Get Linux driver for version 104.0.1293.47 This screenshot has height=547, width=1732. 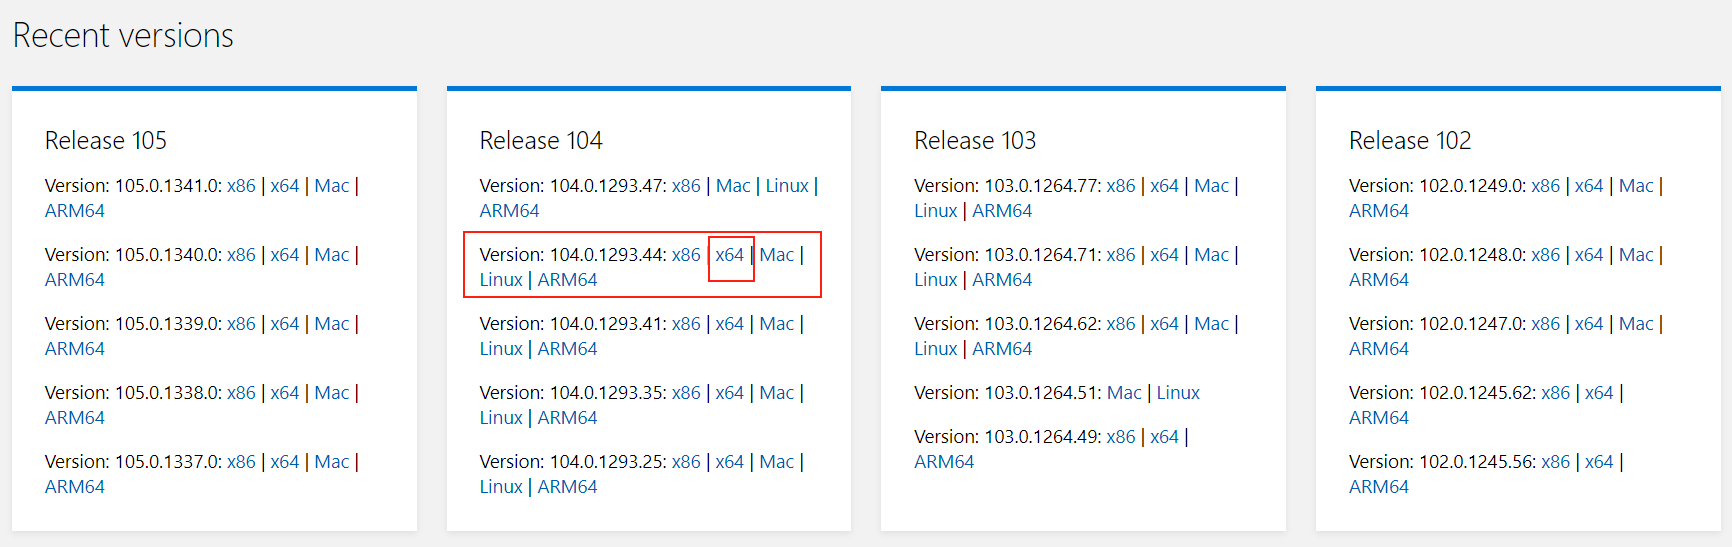coord(787,186)
